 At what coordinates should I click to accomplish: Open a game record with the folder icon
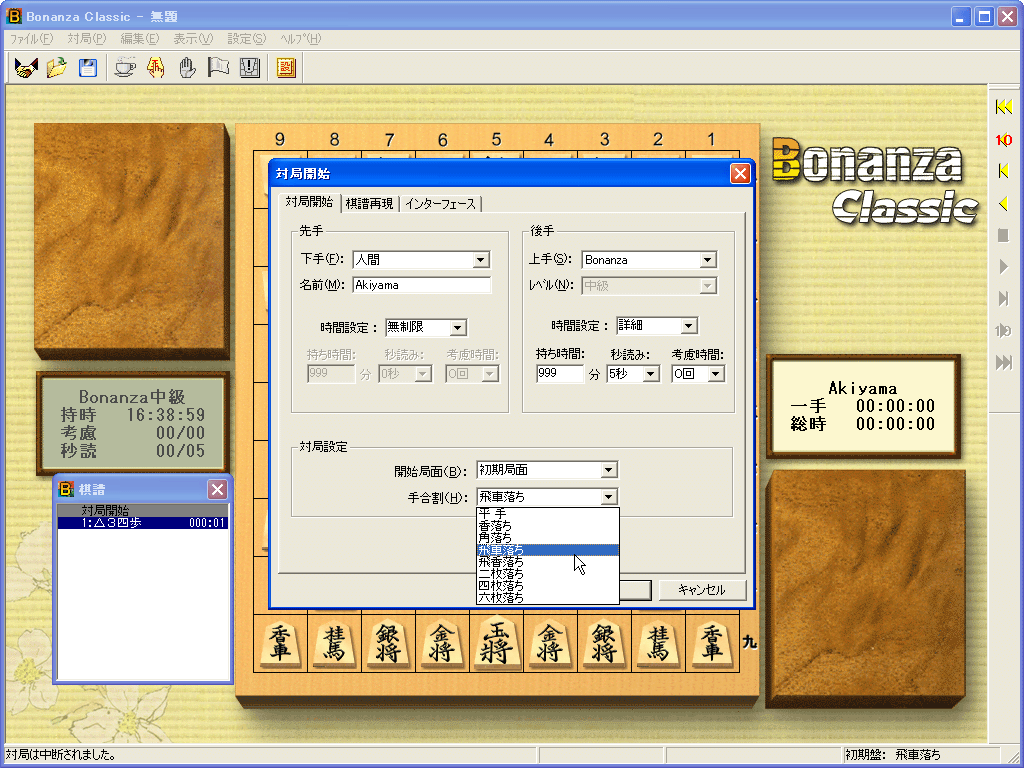pos(57,67)
